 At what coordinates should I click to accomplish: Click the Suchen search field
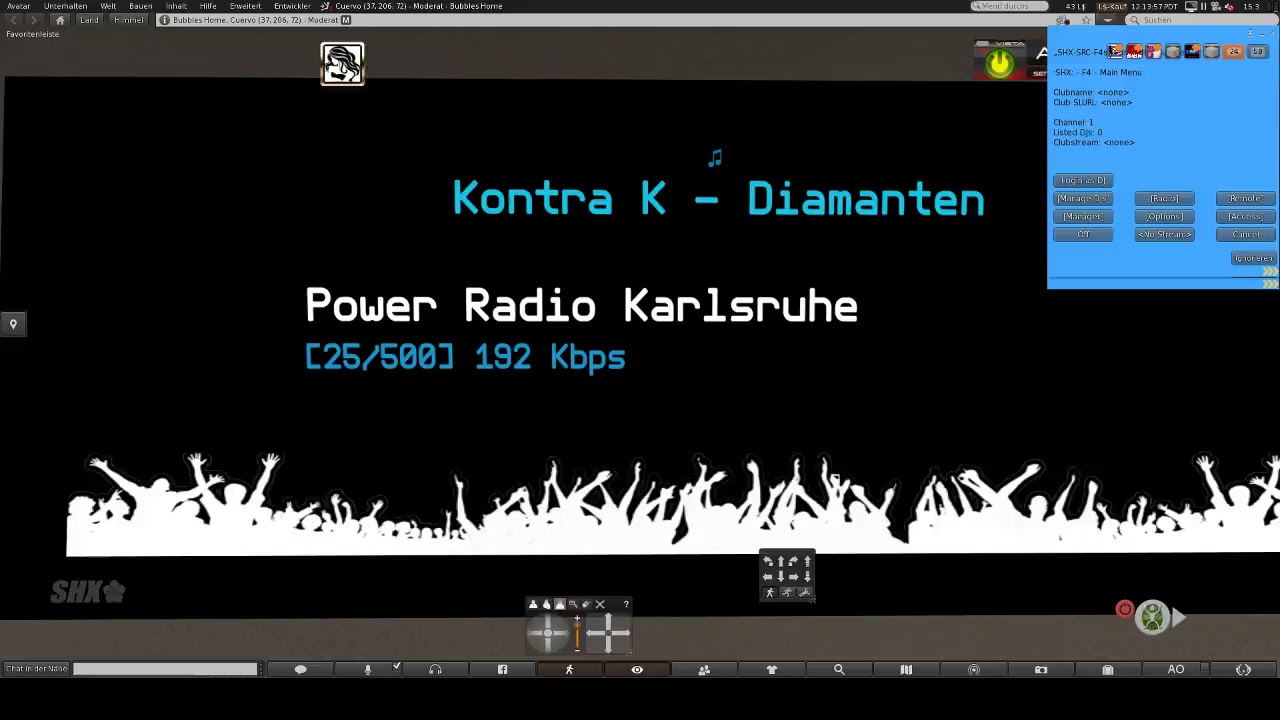coord(1200,20)
